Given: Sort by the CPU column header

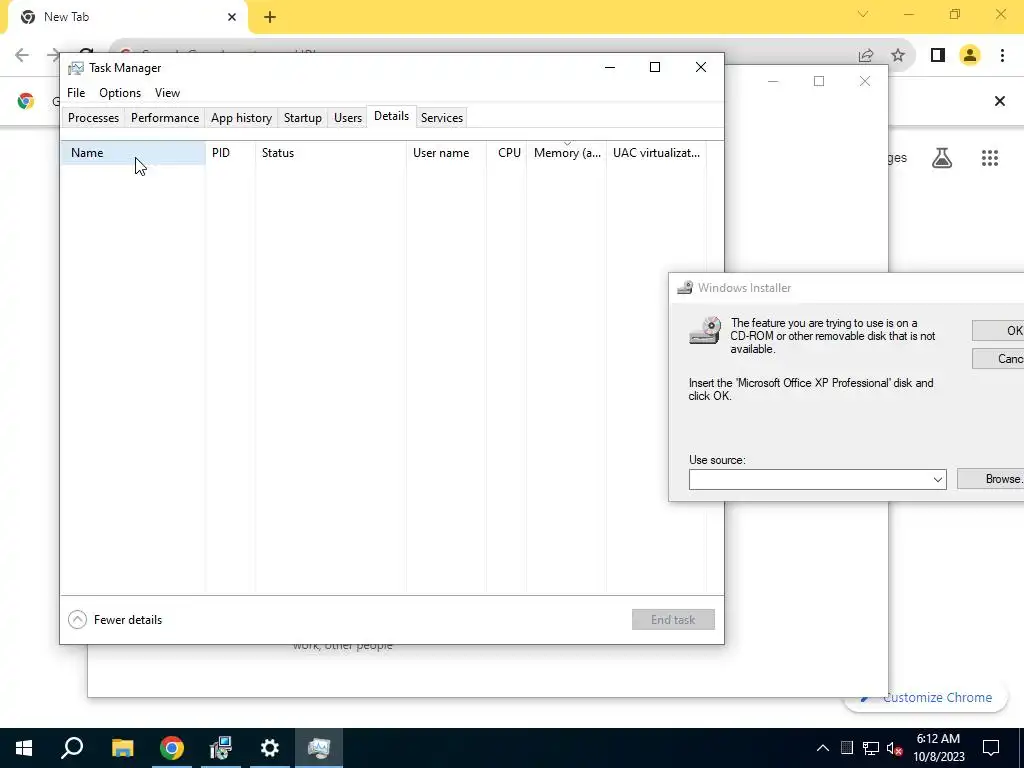Looking at the screenshot, I should [x=507, y=153].
